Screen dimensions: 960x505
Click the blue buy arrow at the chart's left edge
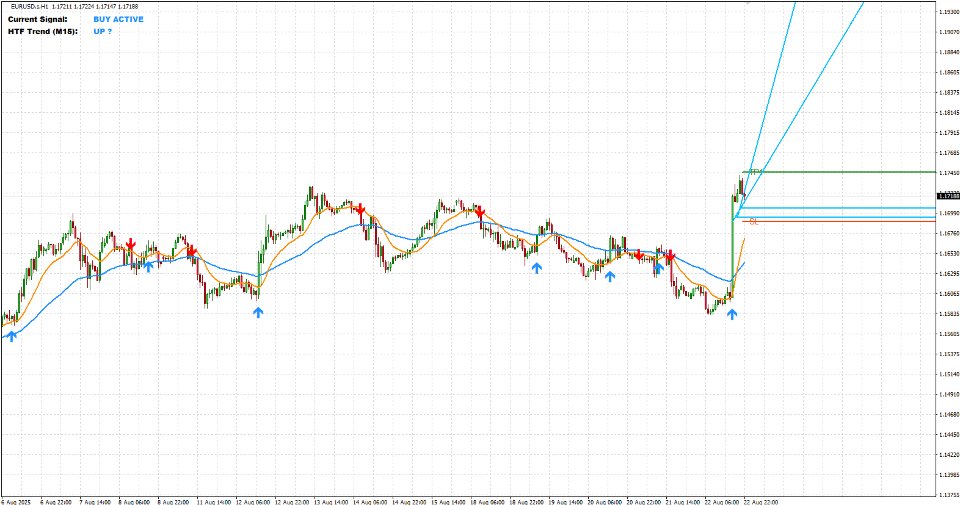(x=12, y=335)
